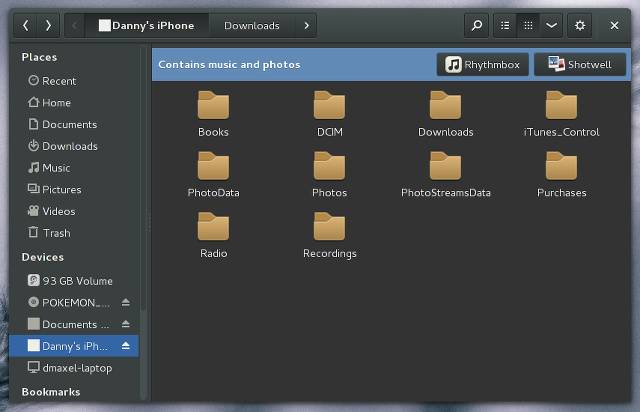Open the DCIM folder

[x=329, y=114]
